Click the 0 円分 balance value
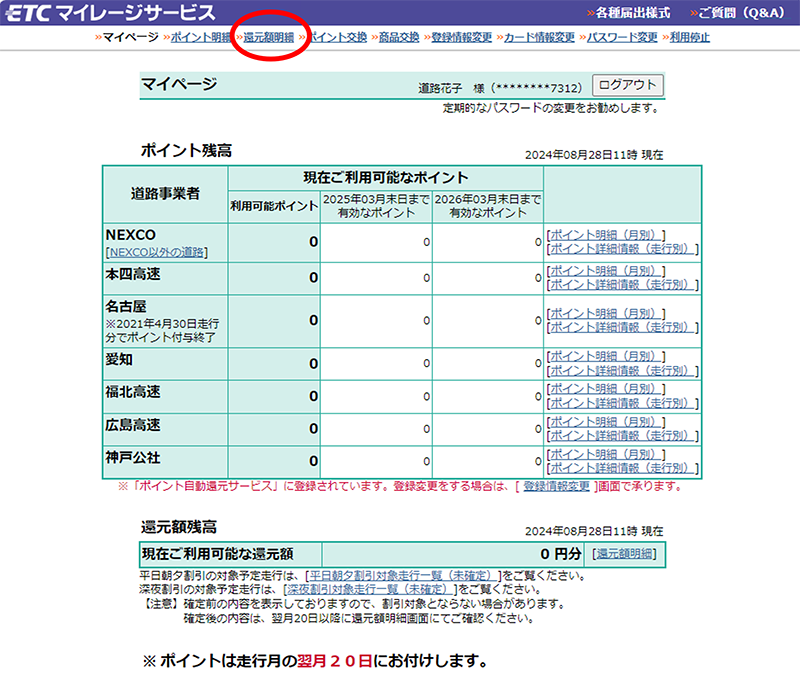 tap(560, 554)
